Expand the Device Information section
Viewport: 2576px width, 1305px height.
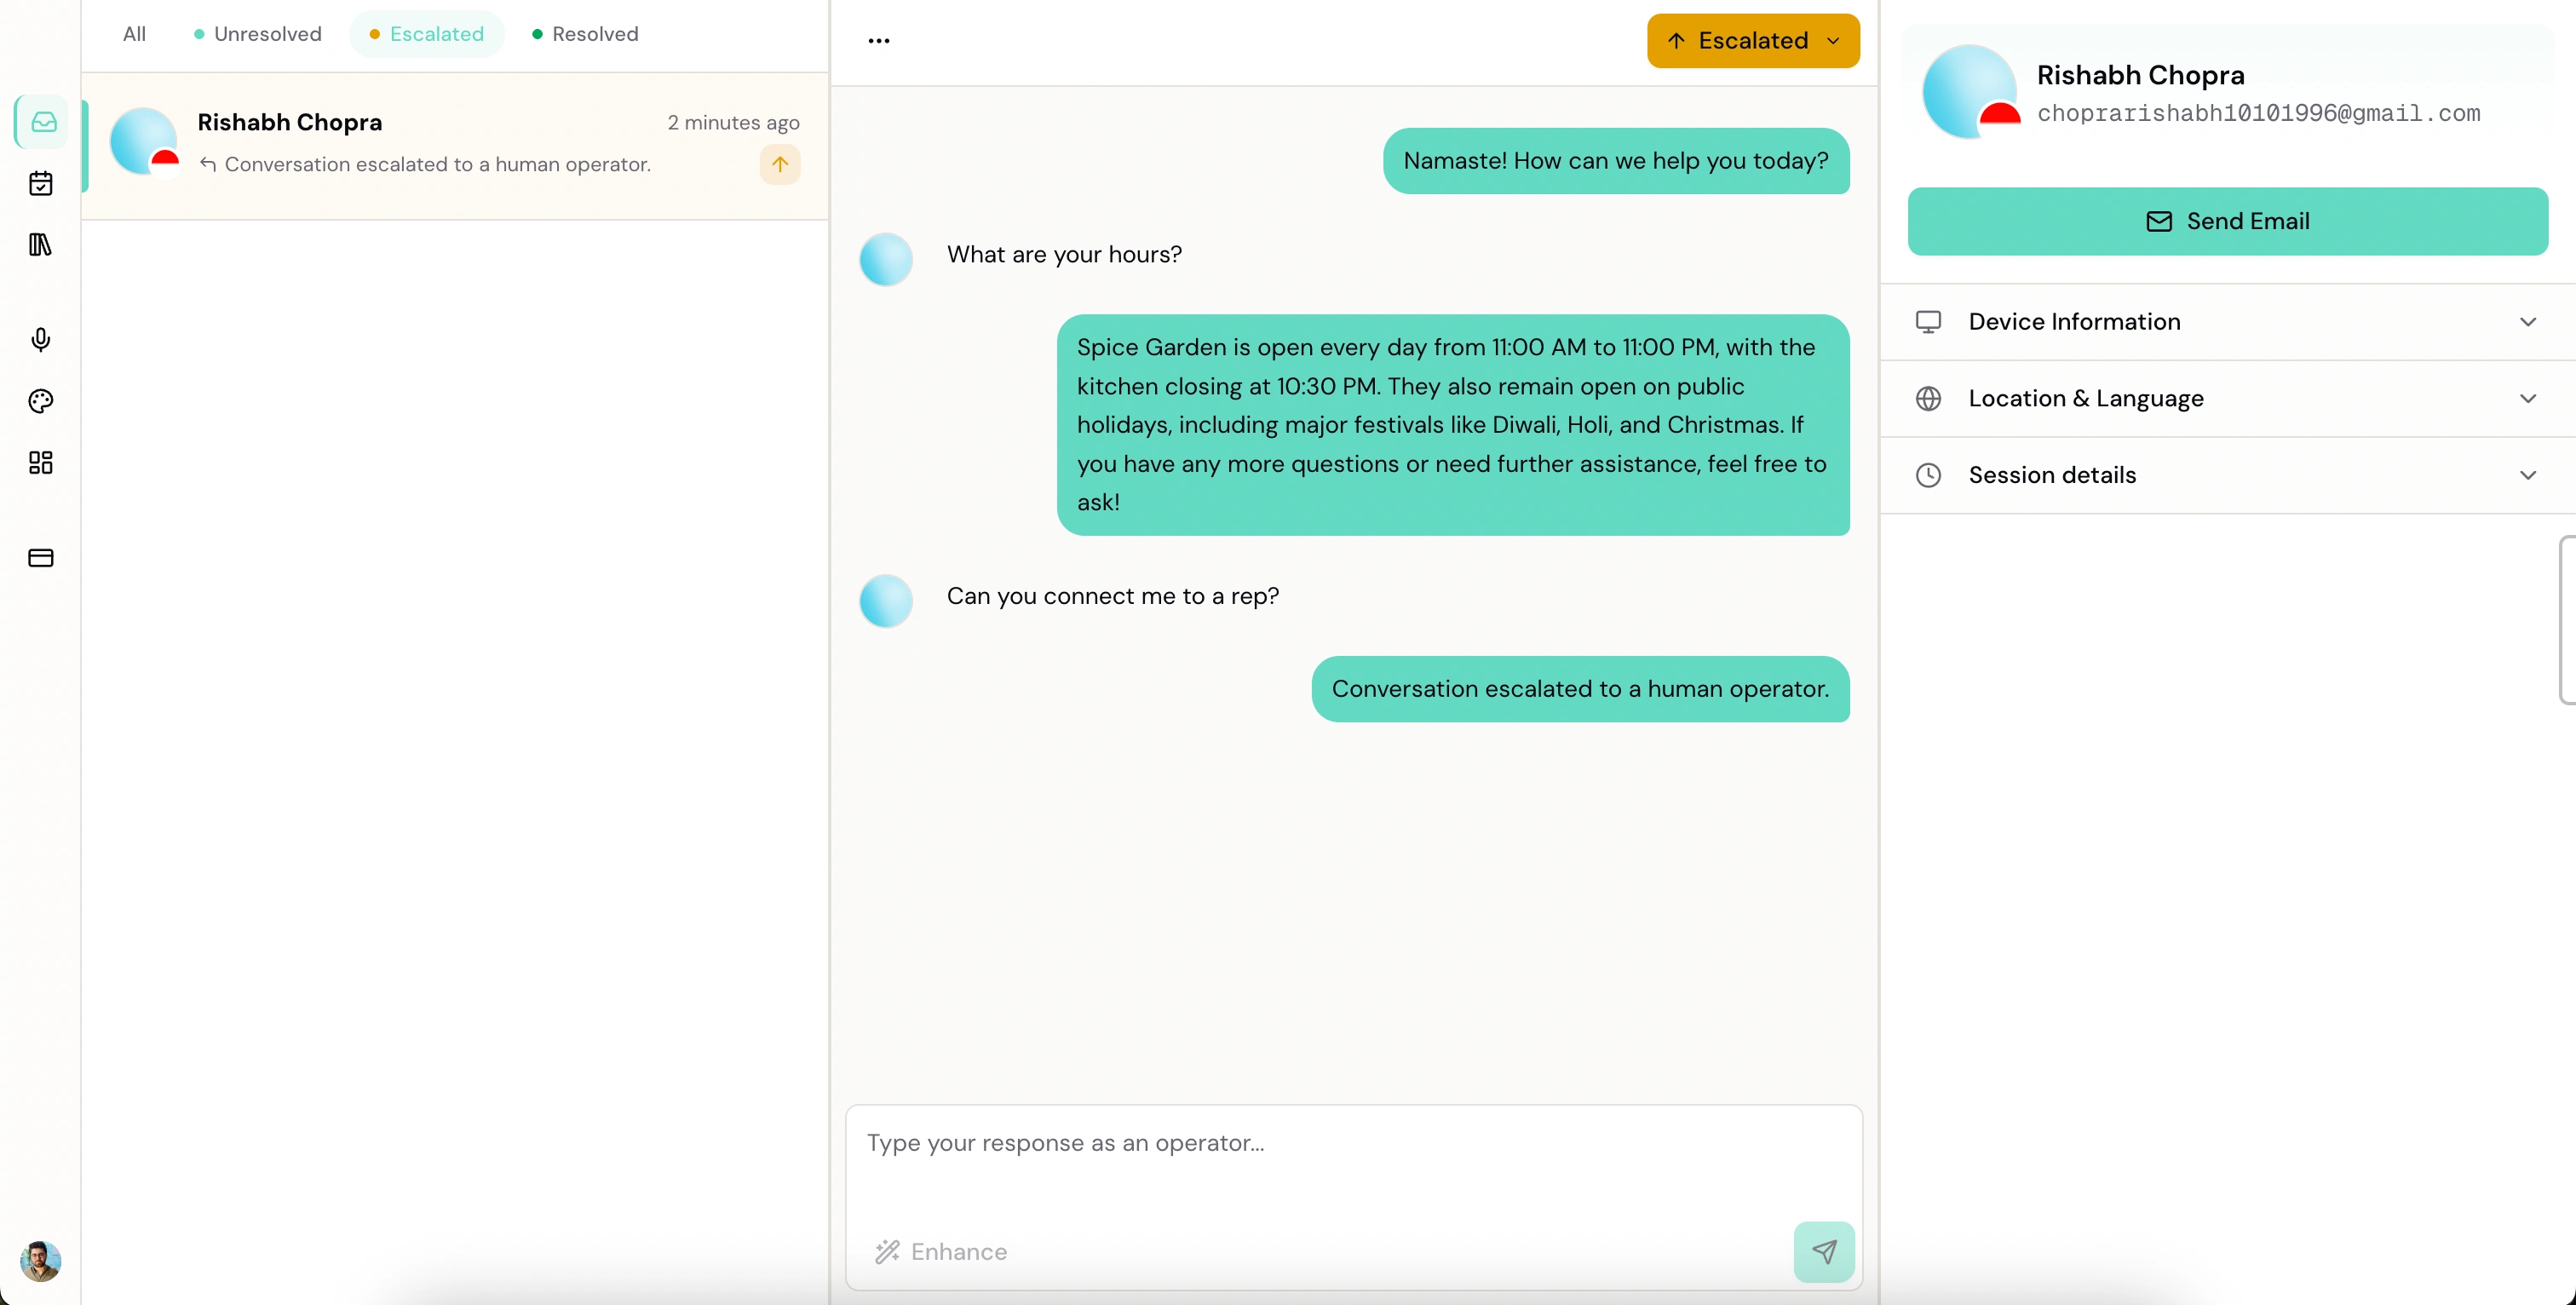tap(2227, 322)
